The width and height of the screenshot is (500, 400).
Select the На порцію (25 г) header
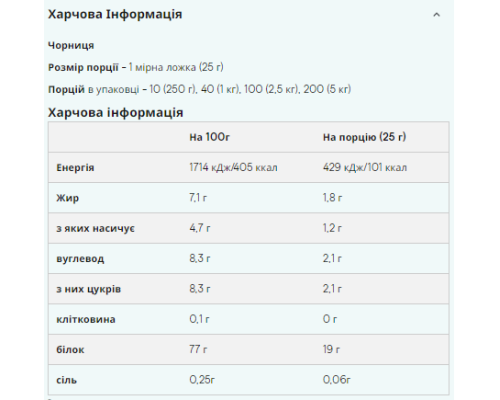tap(364, 137)
